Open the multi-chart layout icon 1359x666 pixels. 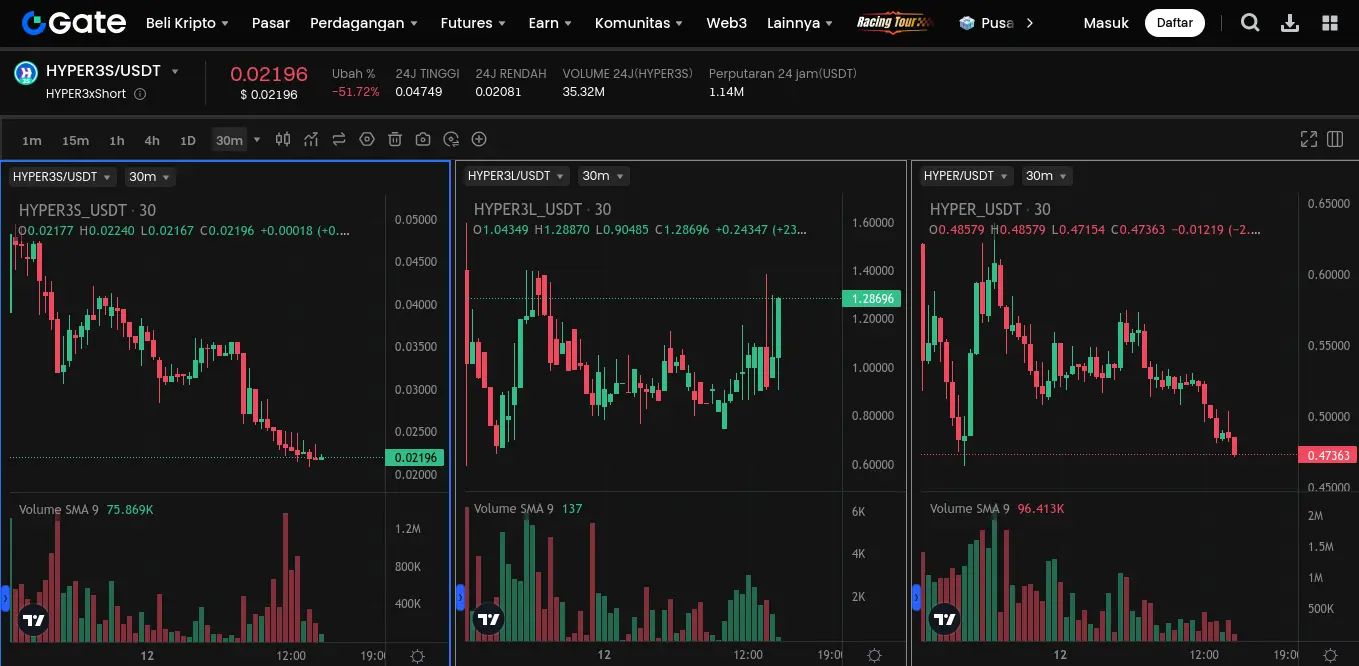pos(1335,139)
